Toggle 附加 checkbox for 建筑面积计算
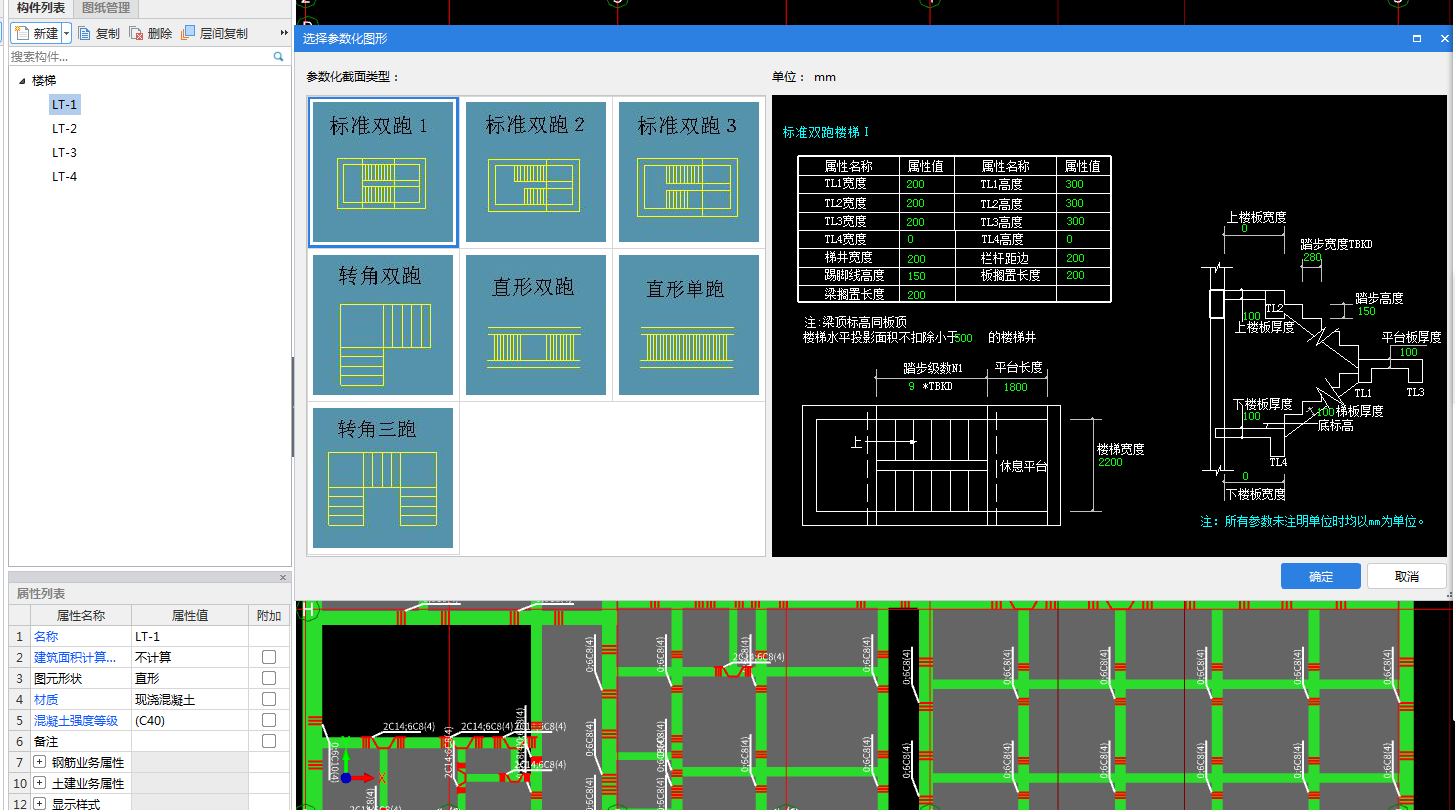The width and height of the screenshot is (1455, 810). point(268,657)
